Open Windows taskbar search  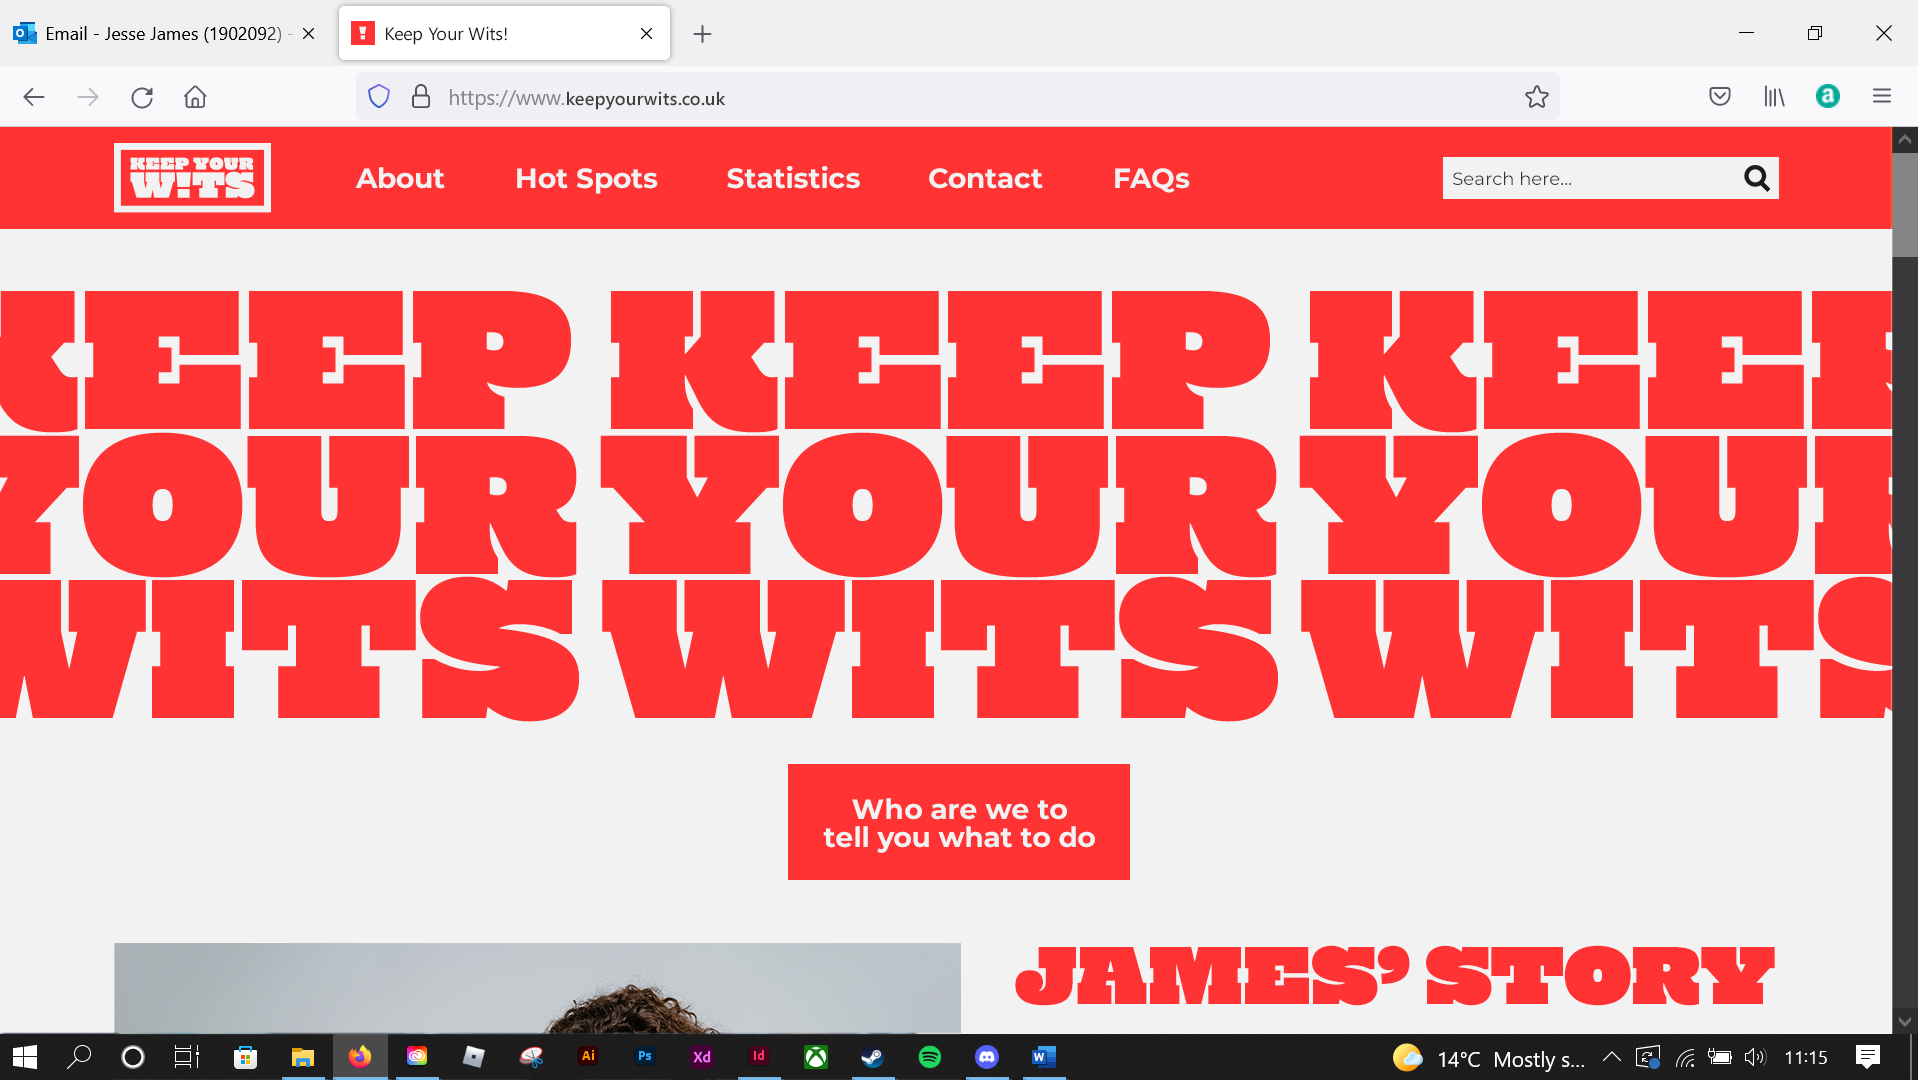coord(79,1057)
